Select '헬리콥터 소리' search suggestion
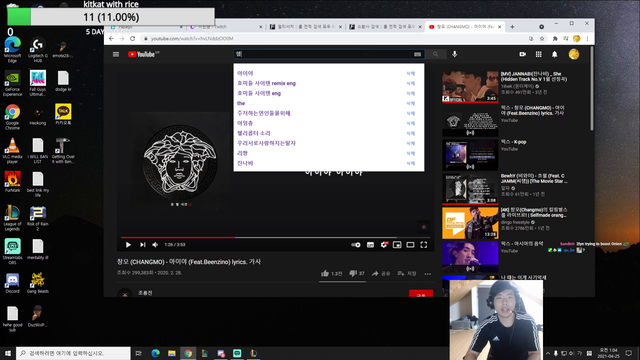Viewport: 640px width, 360px height. point(254,133)
